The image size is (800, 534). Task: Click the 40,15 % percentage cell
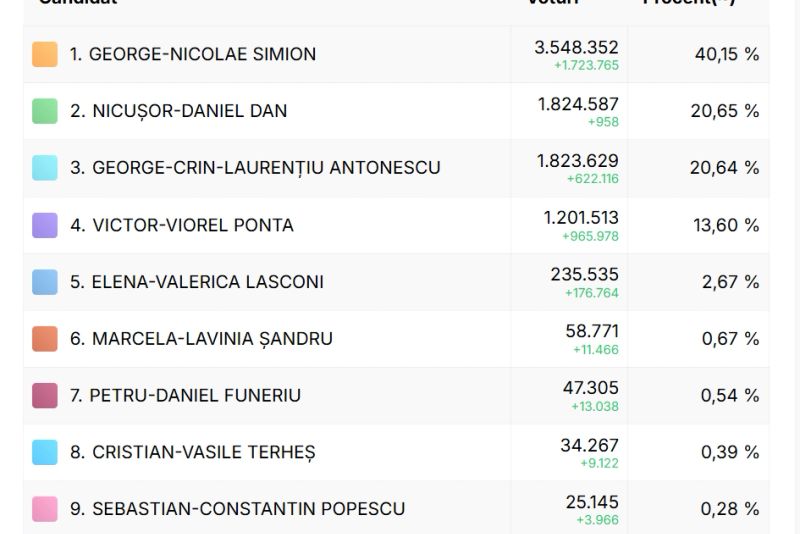coord(726,54)
